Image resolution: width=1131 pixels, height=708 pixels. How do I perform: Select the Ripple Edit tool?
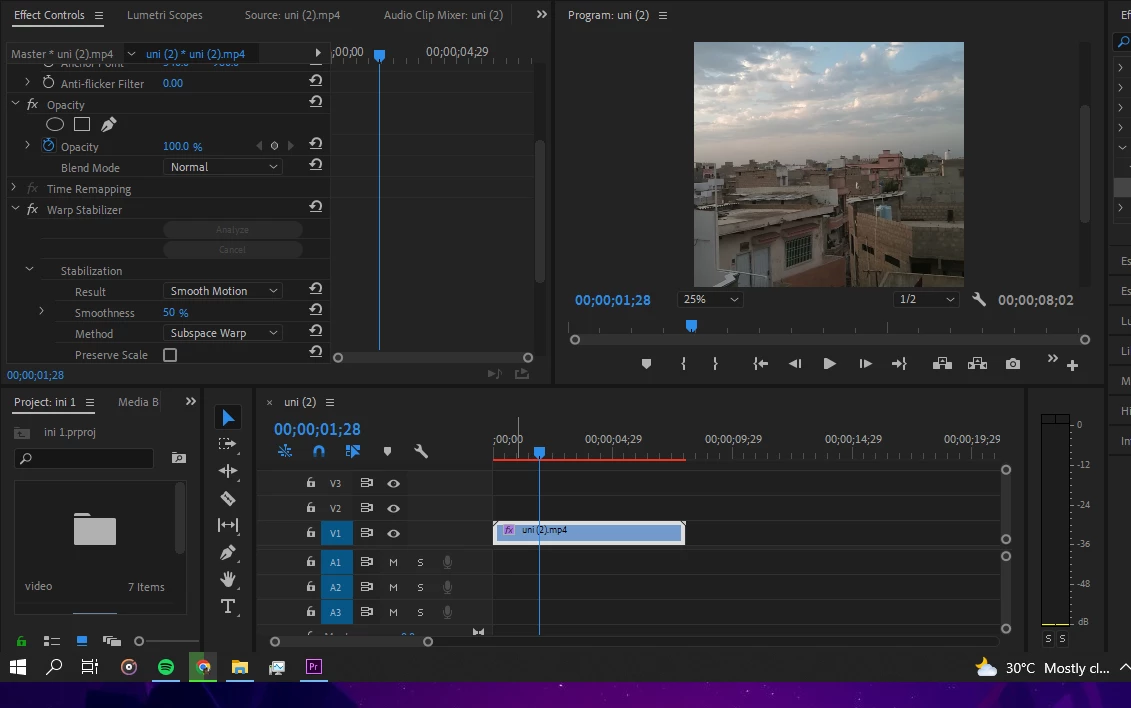pyautogui.click(x=228, y=471)
